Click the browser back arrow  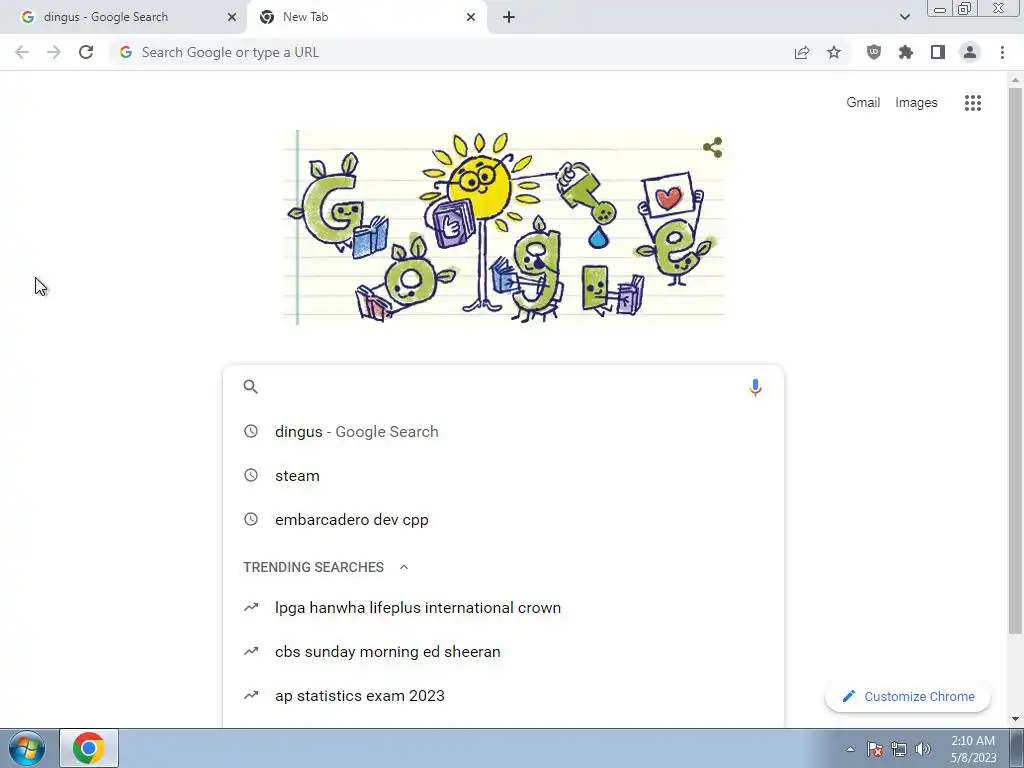[22, 52]
